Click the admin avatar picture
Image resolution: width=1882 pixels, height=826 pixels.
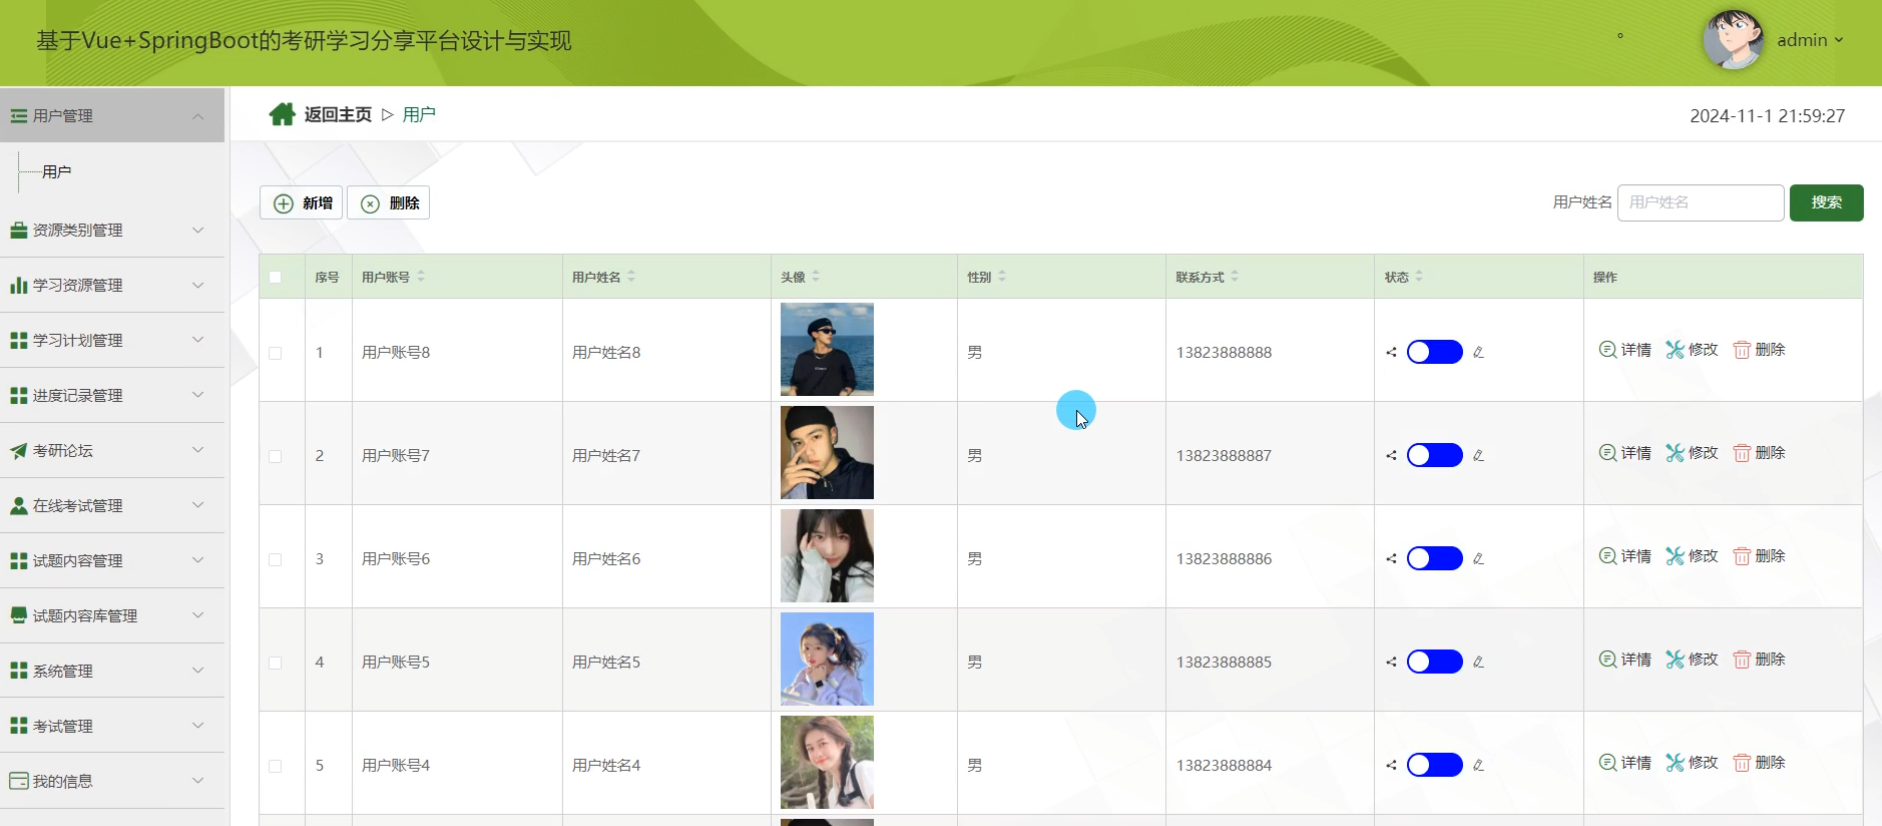(1733, 40)
